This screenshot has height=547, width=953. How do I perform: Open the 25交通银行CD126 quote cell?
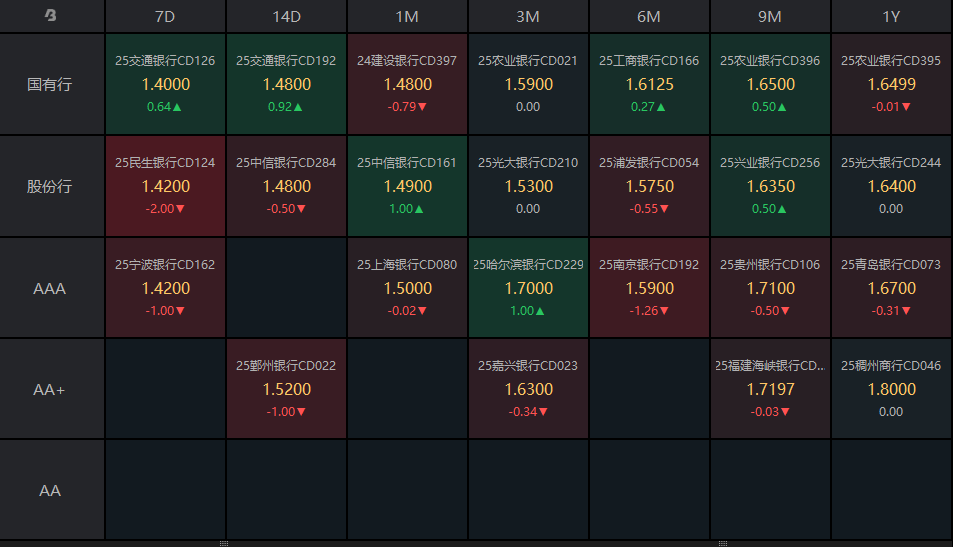click(165, 84)
